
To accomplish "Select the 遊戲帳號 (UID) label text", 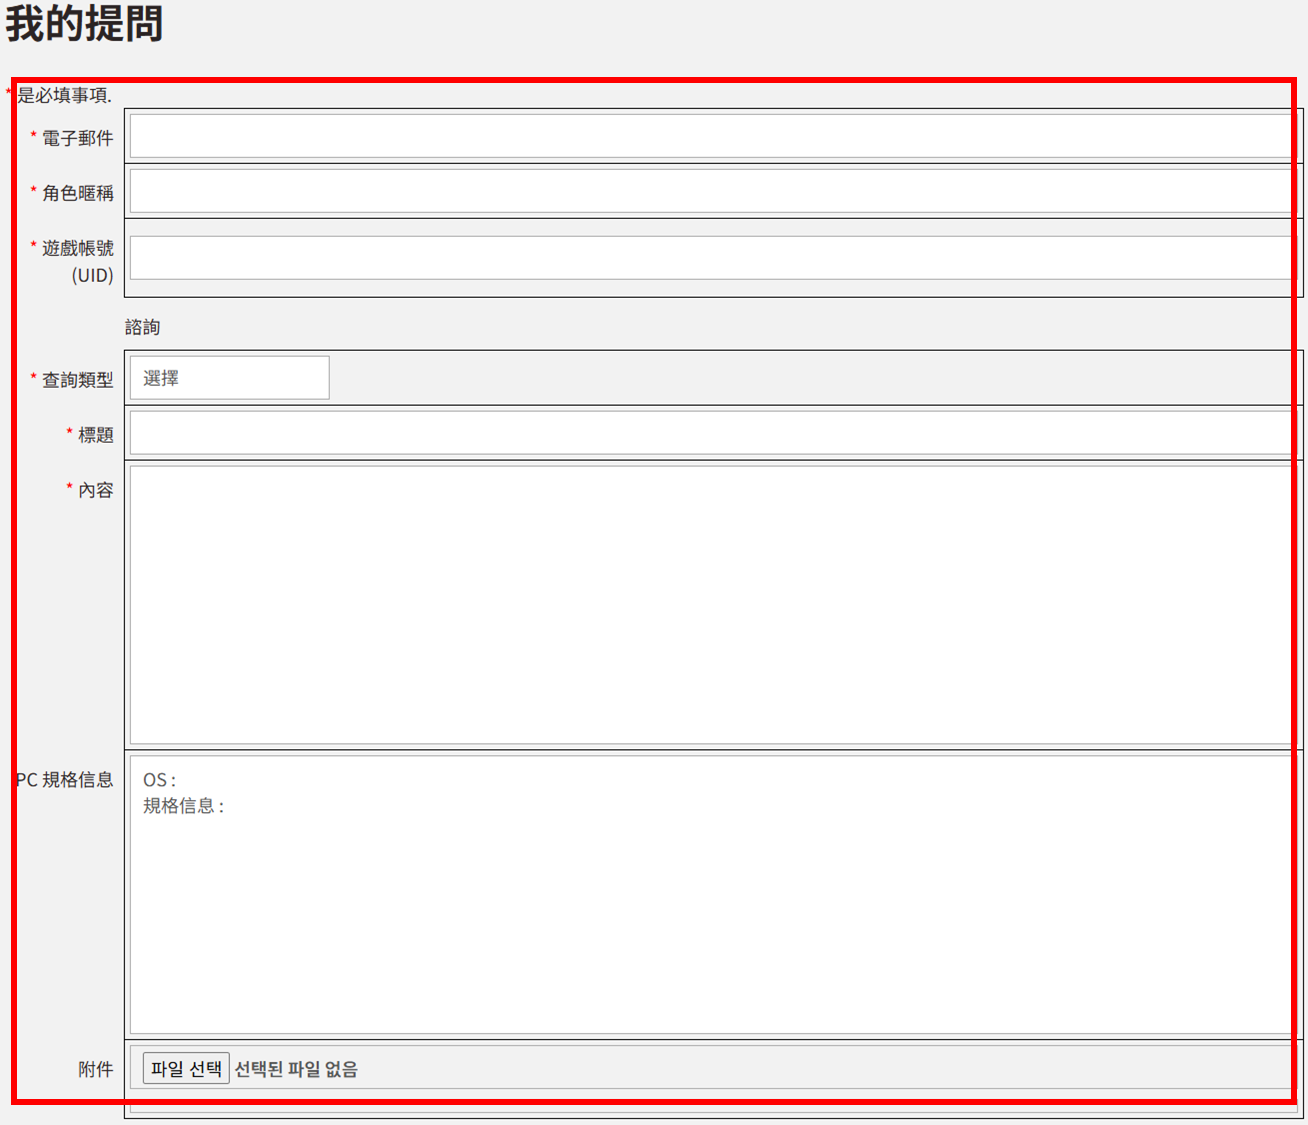I will 77,261.
